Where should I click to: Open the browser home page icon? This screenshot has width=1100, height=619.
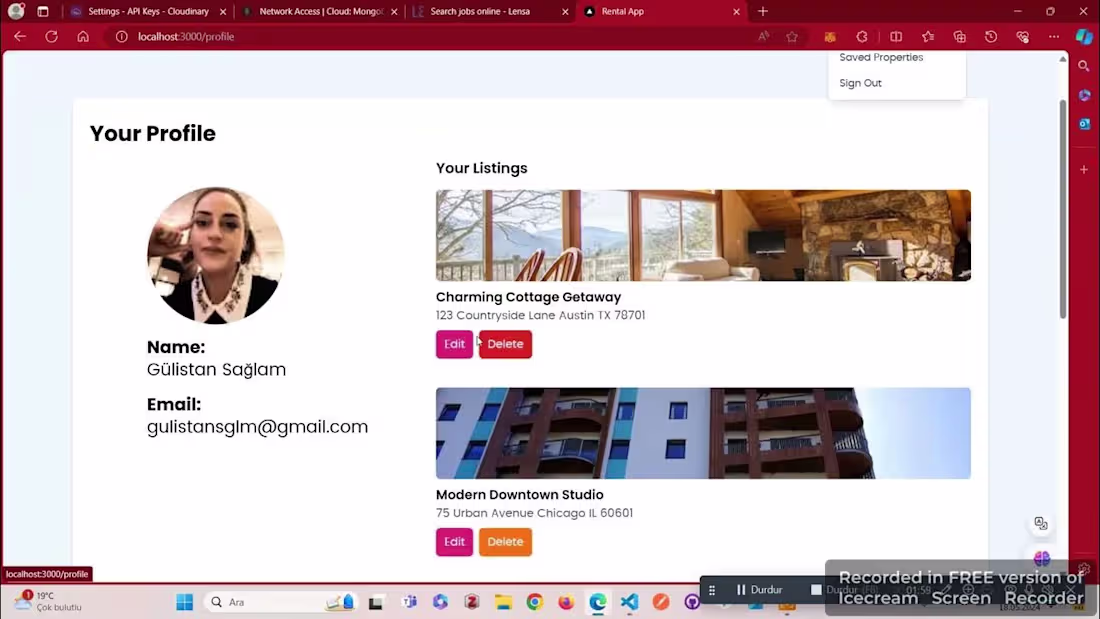click(x=83, y=36)
